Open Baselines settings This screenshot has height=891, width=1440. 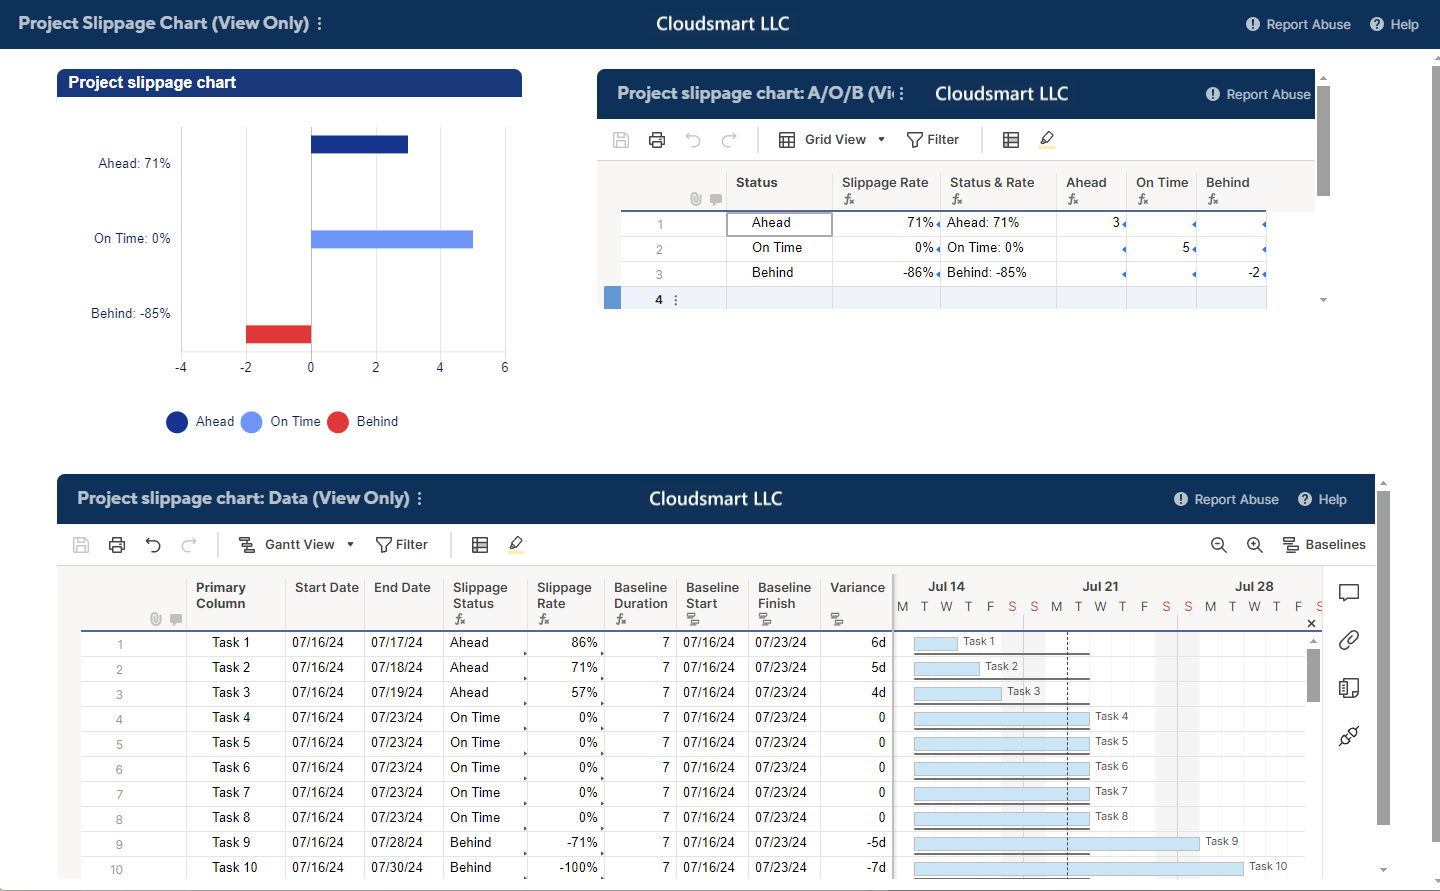1324,545
